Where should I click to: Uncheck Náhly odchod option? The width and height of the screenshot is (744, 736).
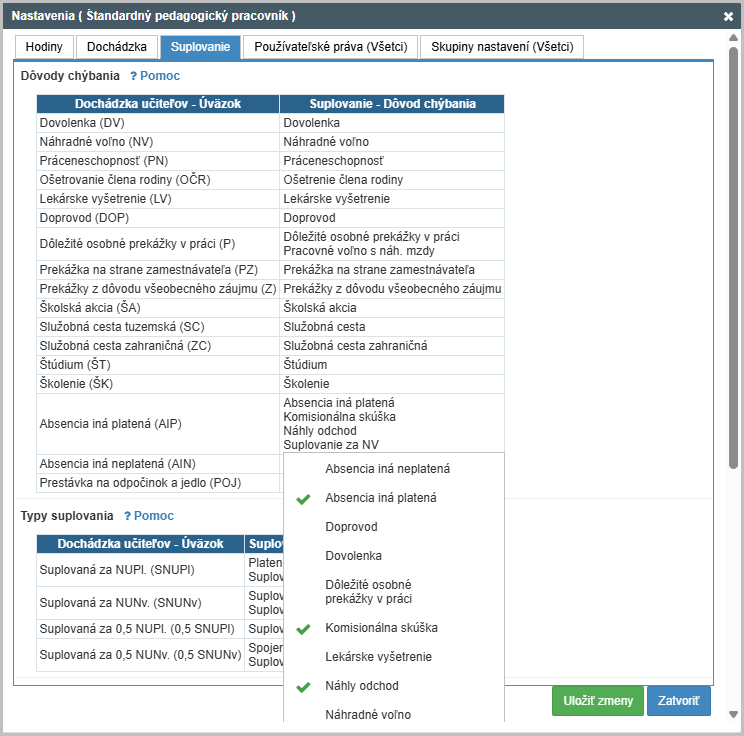[x=361, y=686]
